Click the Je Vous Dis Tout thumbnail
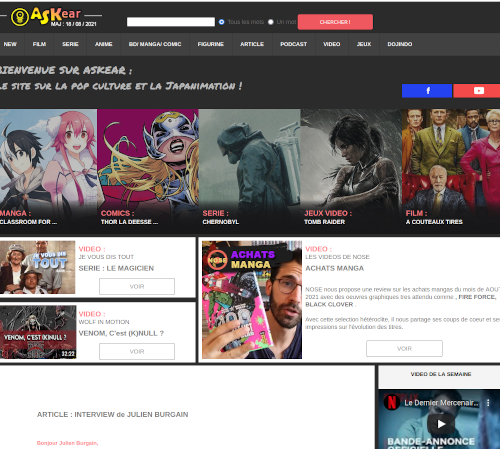The height and width of the screenshot is (450, 500). click(x=37, y=267)
